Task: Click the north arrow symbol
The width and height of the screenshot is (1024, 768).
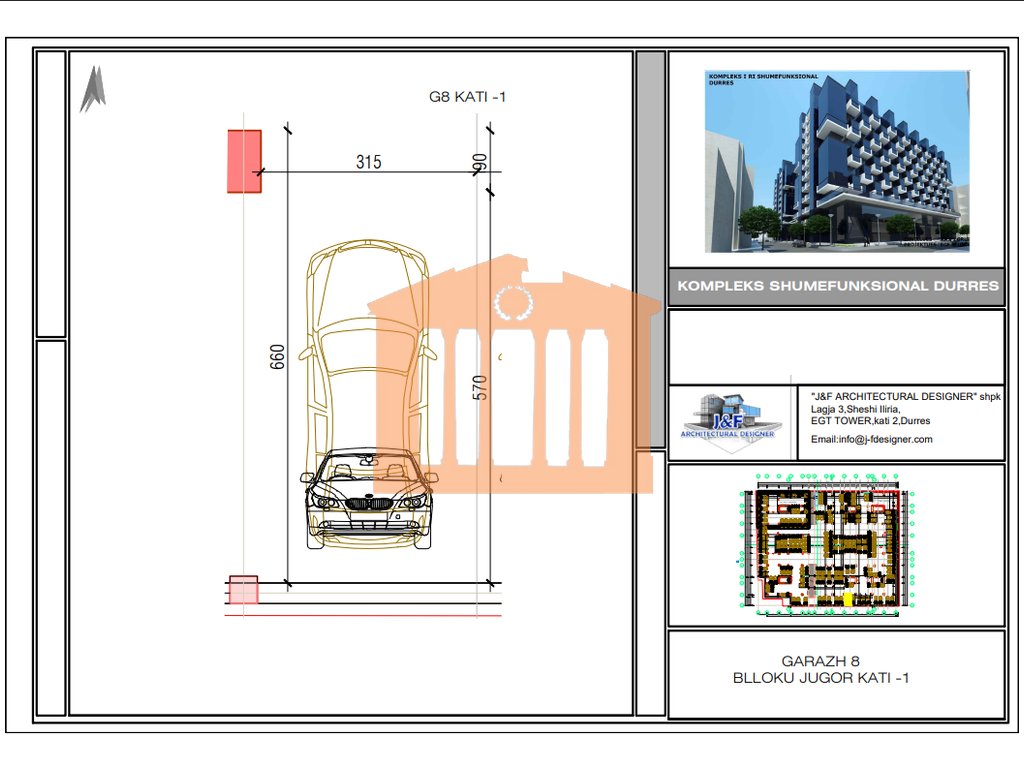Action: click(x=93, y=89)
